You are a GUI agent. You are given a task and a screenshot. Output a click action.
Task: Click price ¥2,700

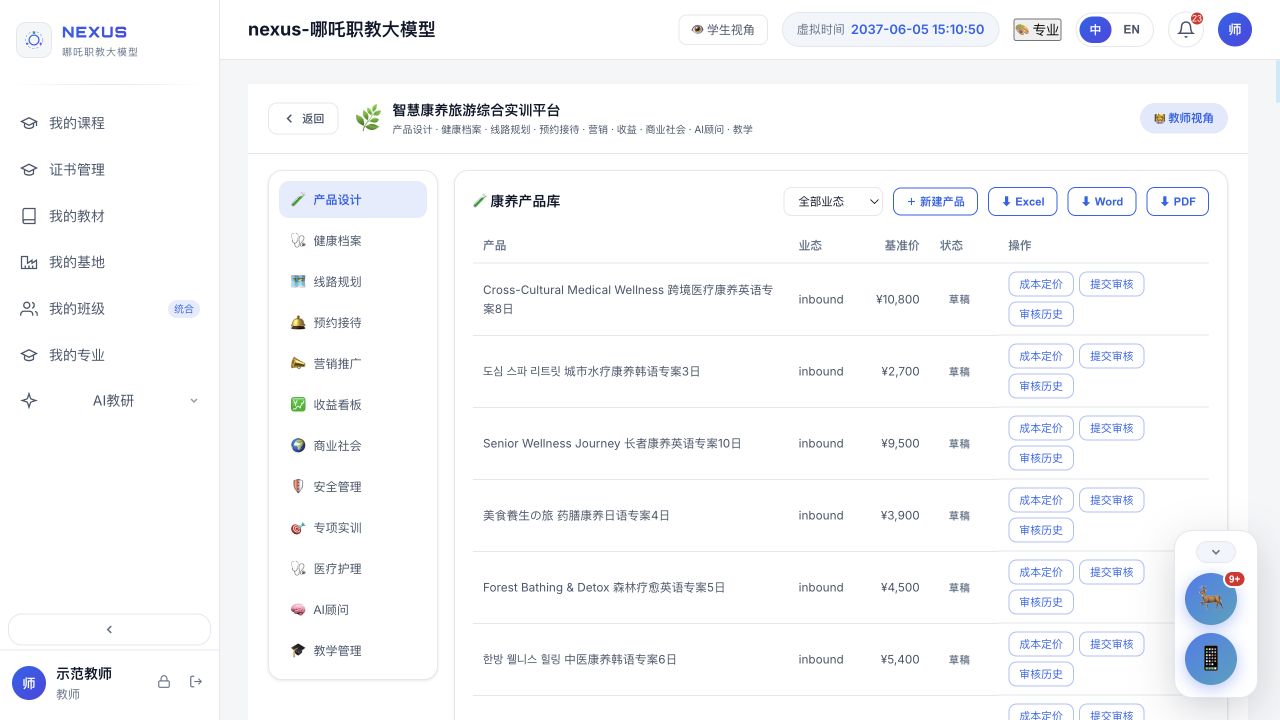[x=900, y=371]
